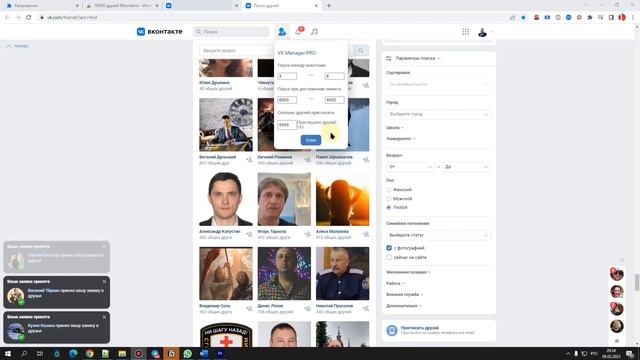The height and width of the screenshot is (360, 640).
Task: Click the ВКонтакте logo
Action: pos(160,31)
